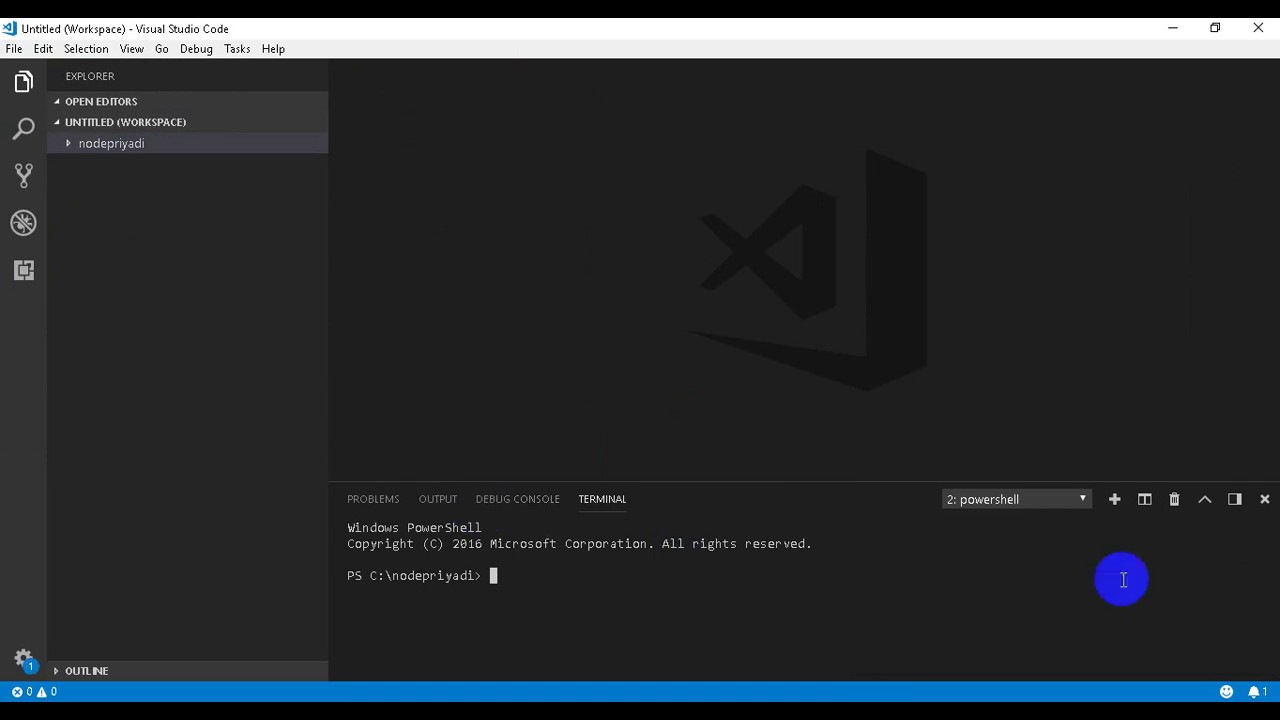Open the feedback smiley in status bar
1280x720 pixels.
click(1226, 691)
